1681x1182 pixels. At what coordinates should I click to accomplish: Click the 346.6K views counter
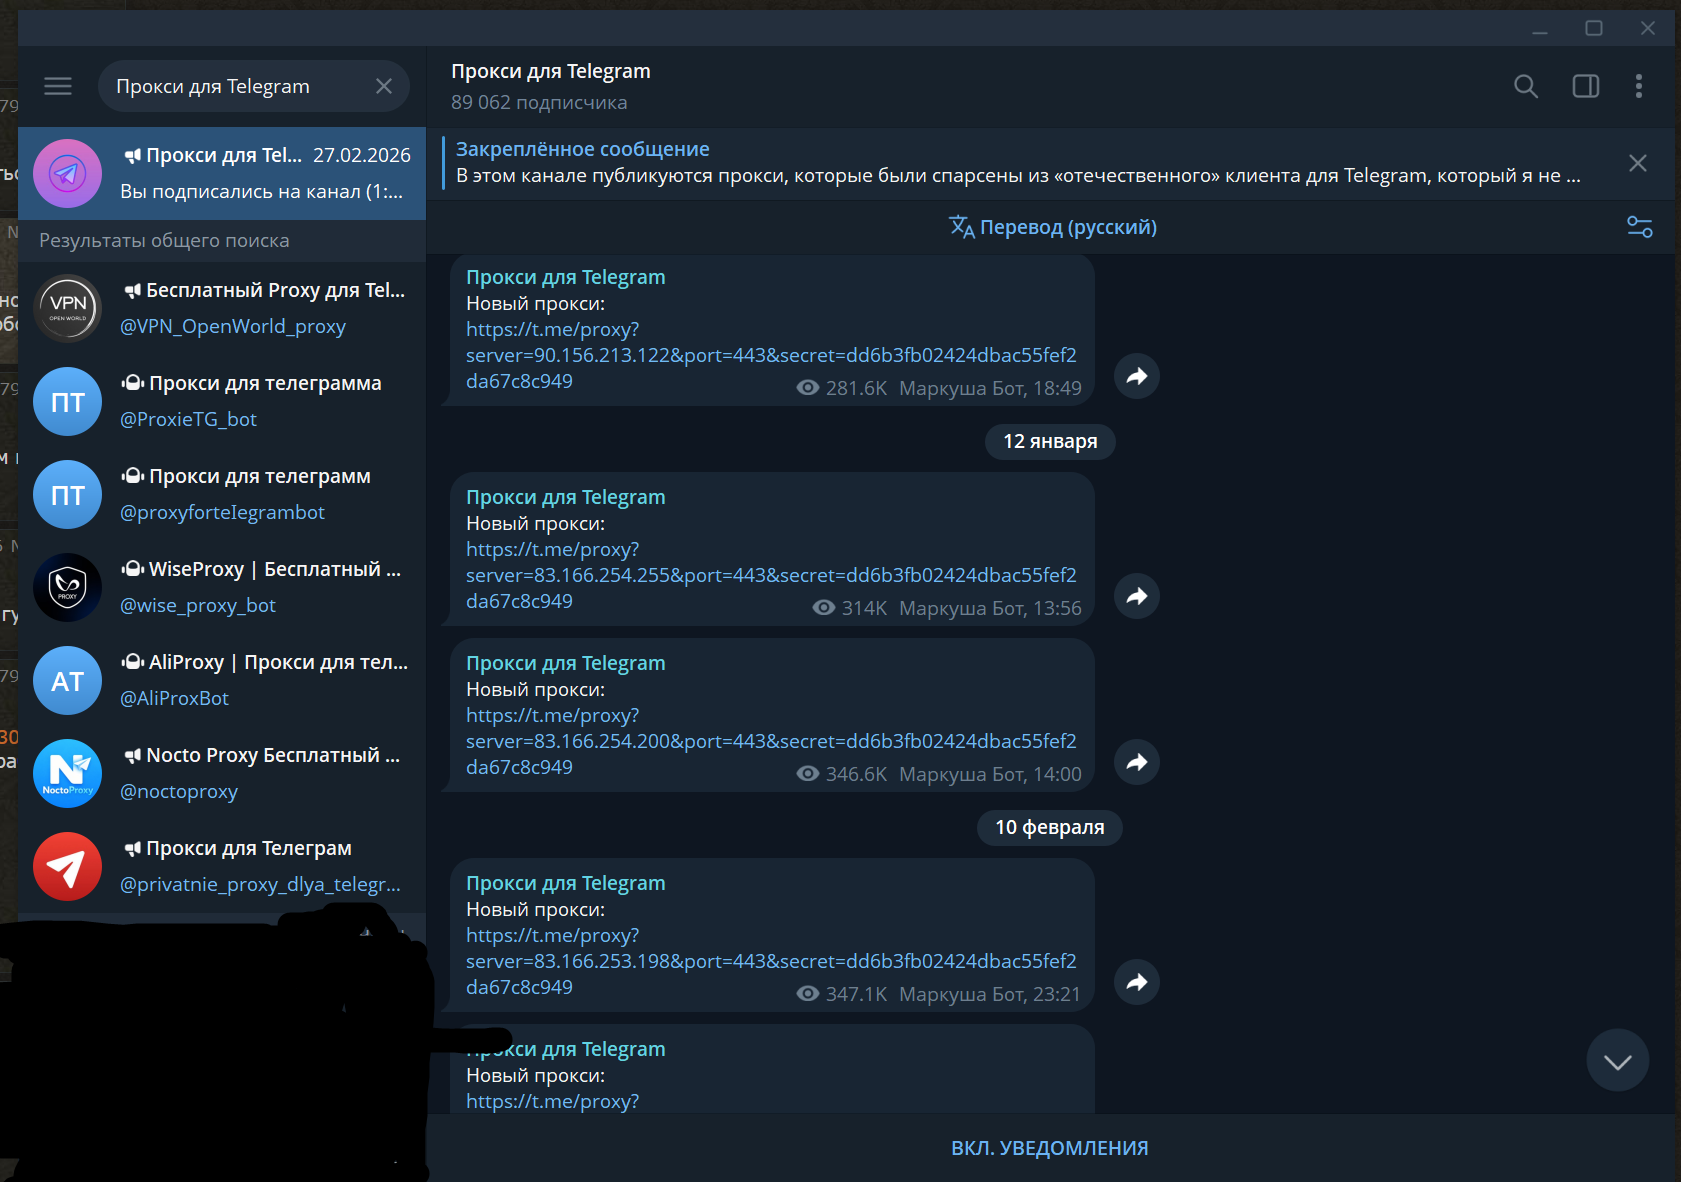point(842,774)
